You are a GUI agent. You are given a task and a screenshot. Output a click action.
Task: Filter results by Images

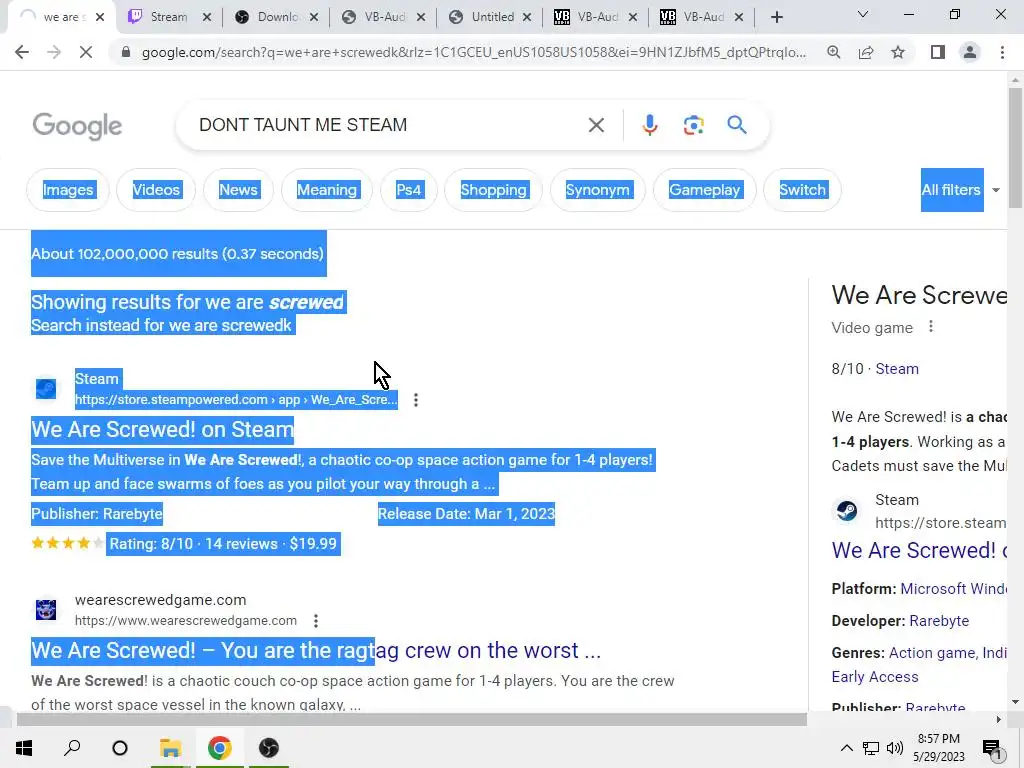click(68, 190)
